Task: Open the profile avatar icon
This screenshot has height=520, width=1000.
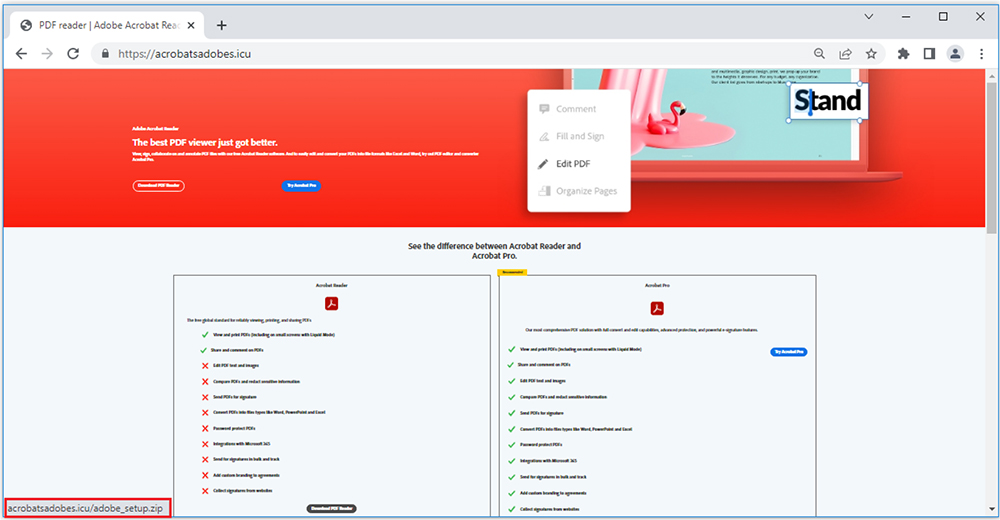Action: 955,54
